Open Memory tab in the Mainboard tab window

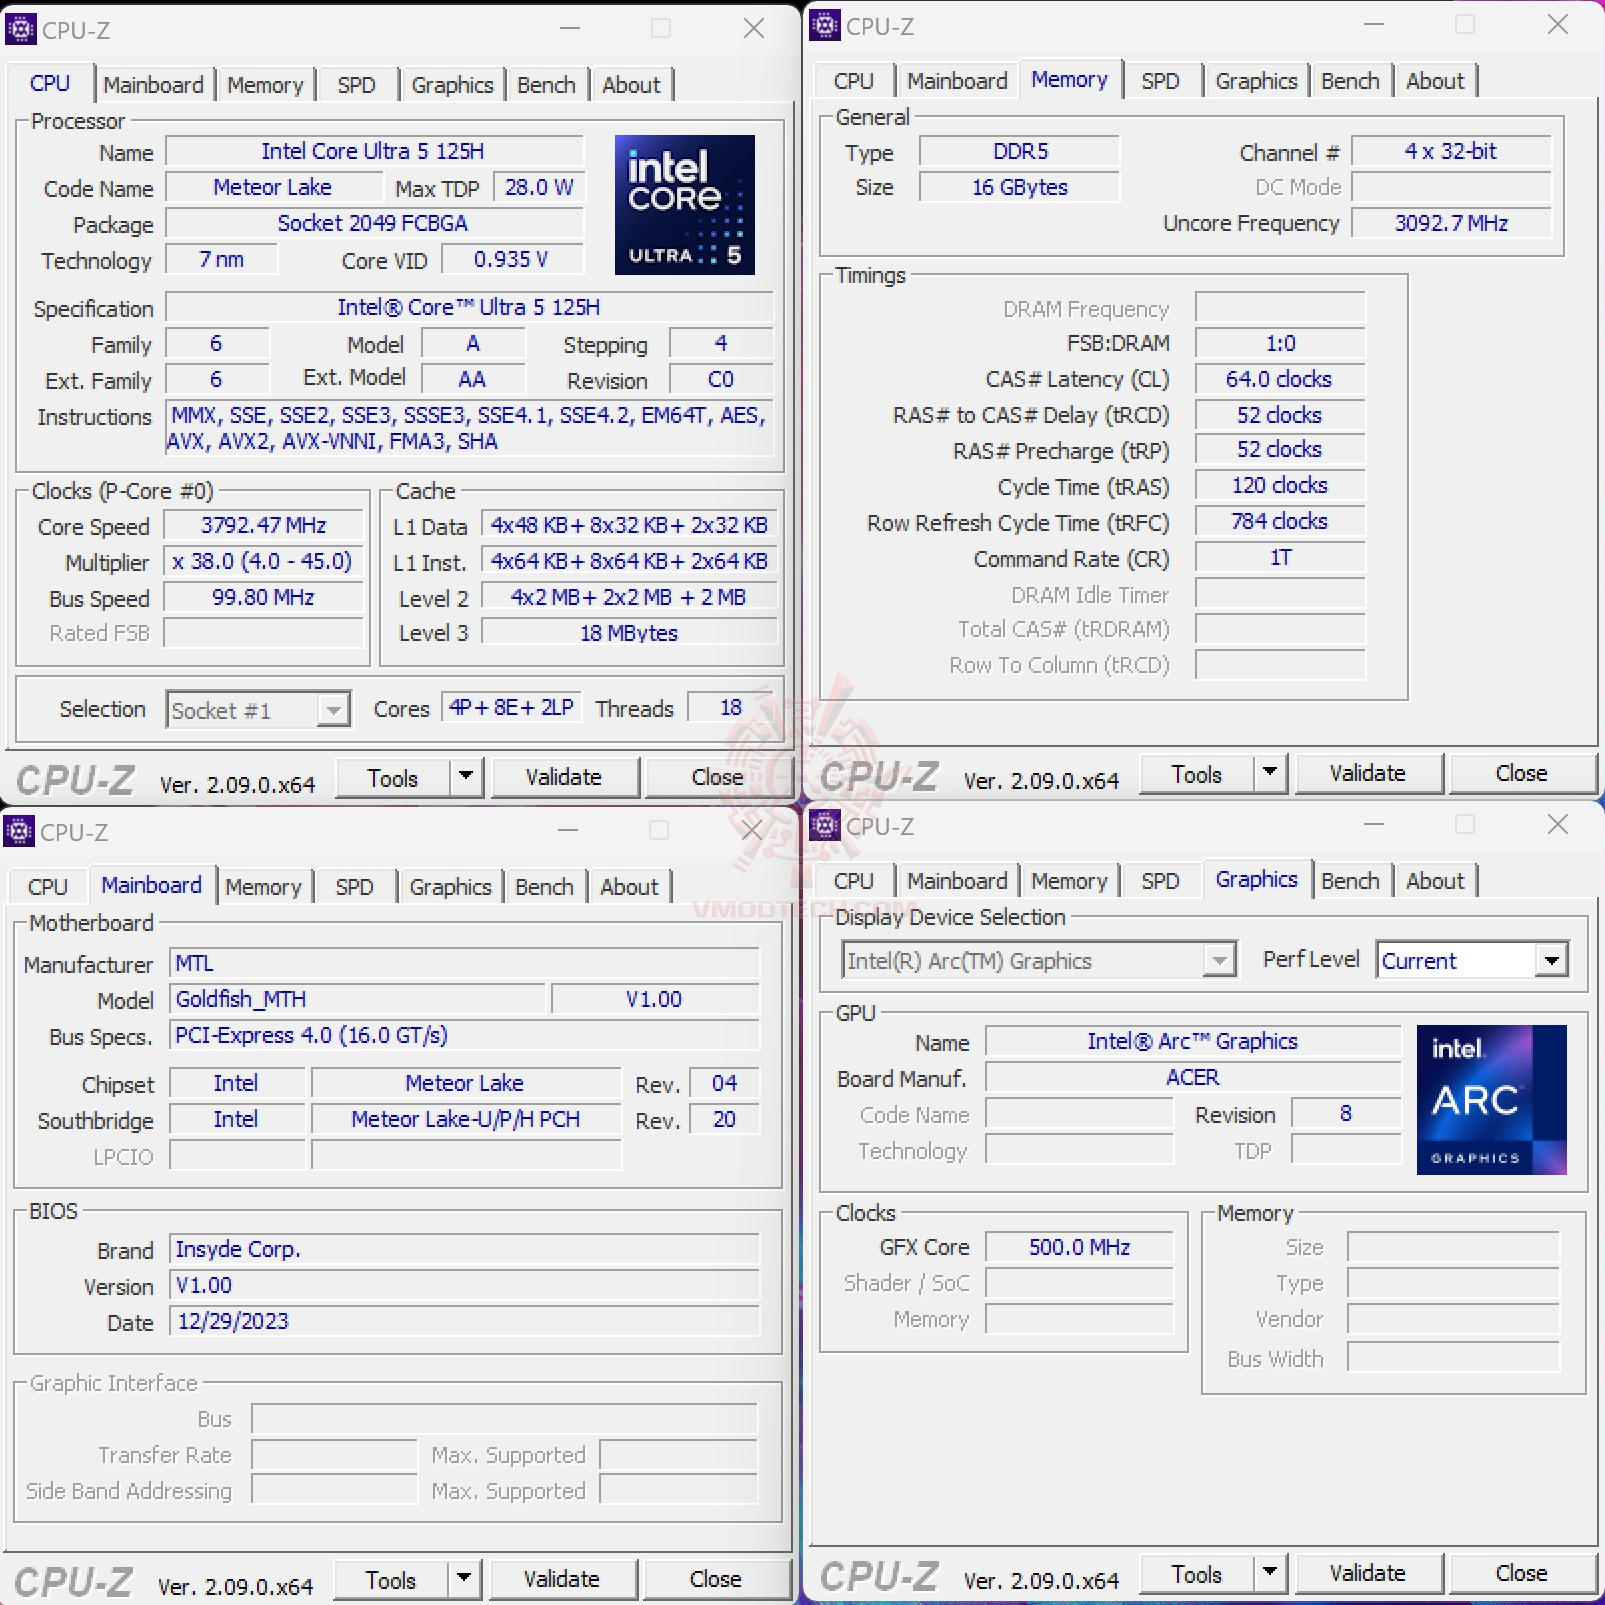(x=263, y=887)
